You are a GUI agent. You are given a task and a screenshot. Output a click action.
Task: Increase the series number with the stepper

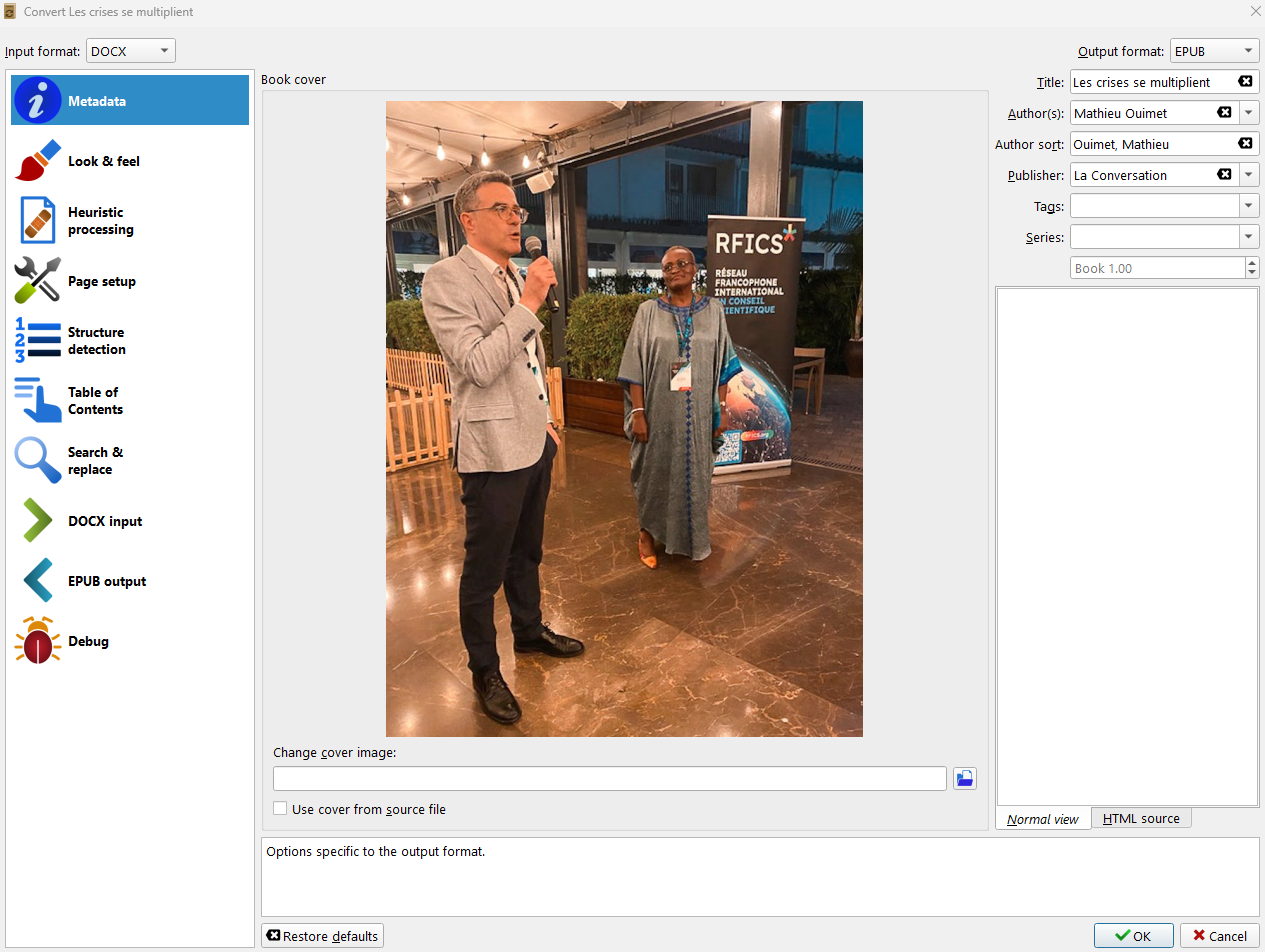pyautogui.click(x=1251, y=262)
